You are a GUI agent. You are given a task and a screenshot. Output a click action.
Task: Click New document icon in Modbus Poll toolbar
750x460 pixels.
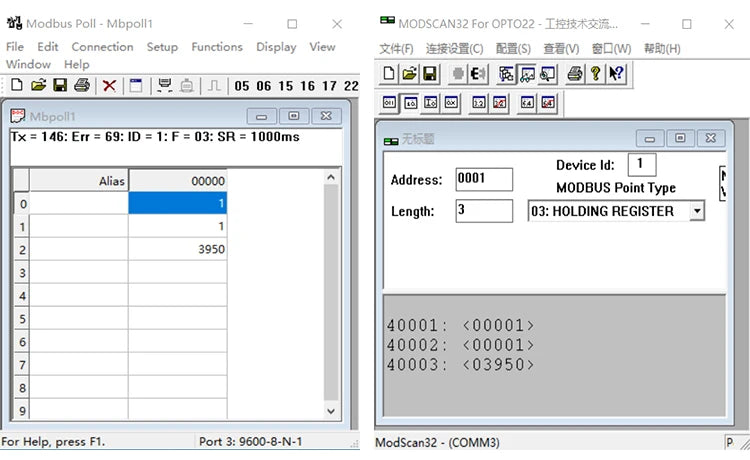[x=17, y=85]
